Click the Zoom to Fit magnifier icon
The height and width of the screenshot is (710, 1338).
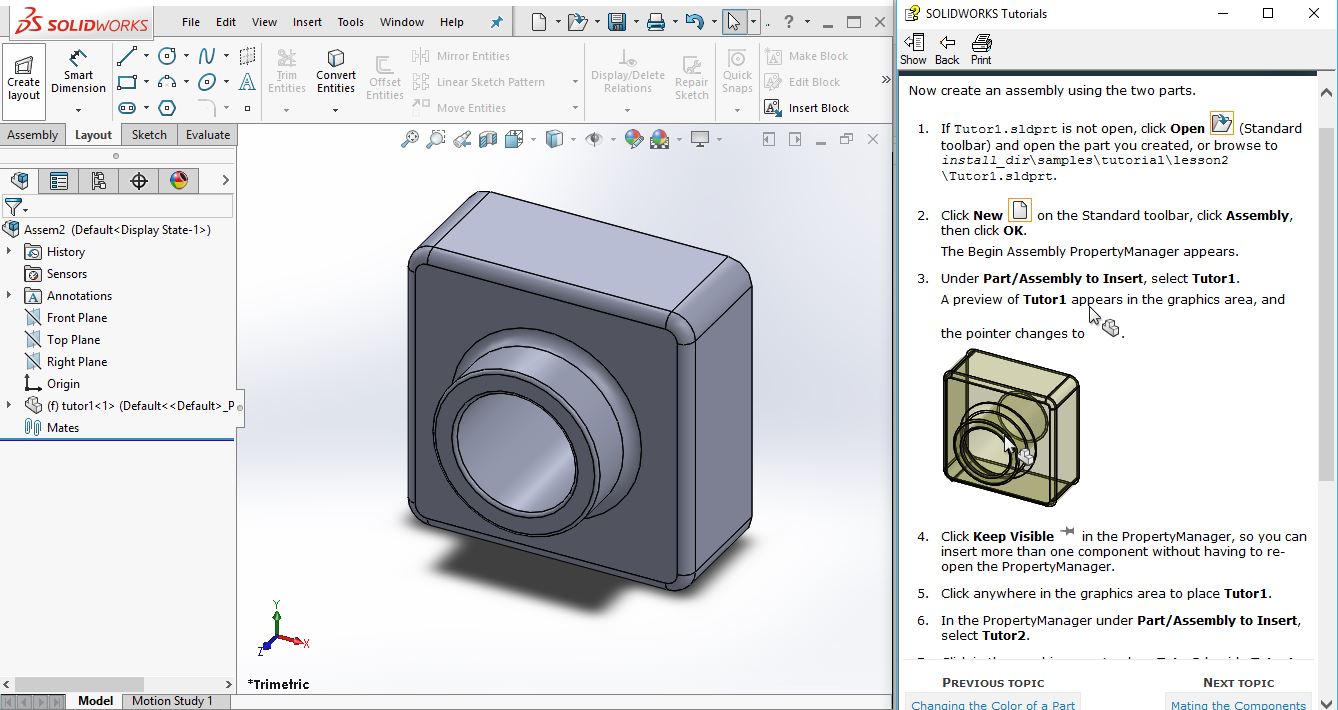click(410, 140)
